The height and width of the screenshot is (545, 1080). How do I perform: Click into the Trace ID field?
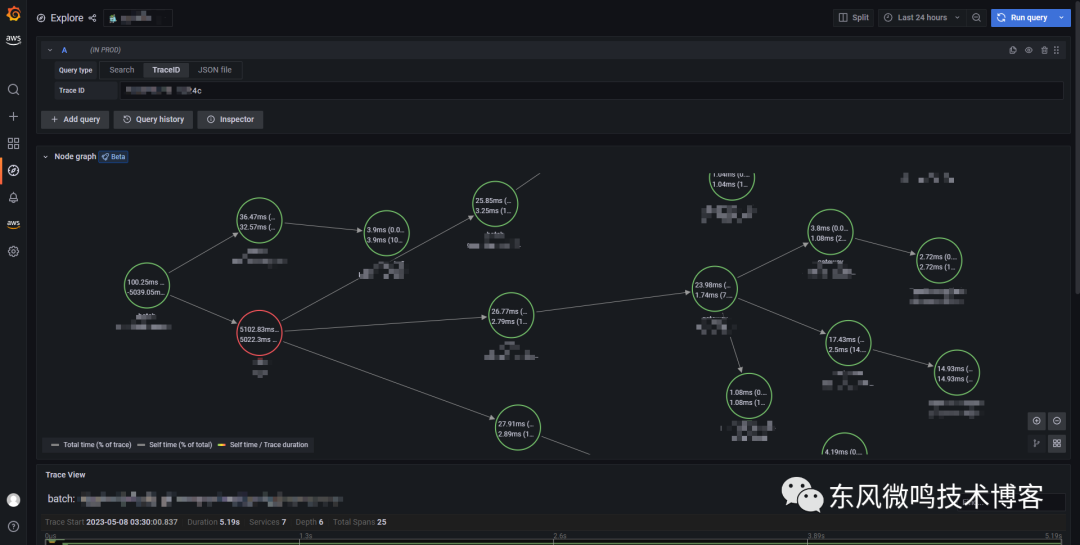(x=592, y=91)
